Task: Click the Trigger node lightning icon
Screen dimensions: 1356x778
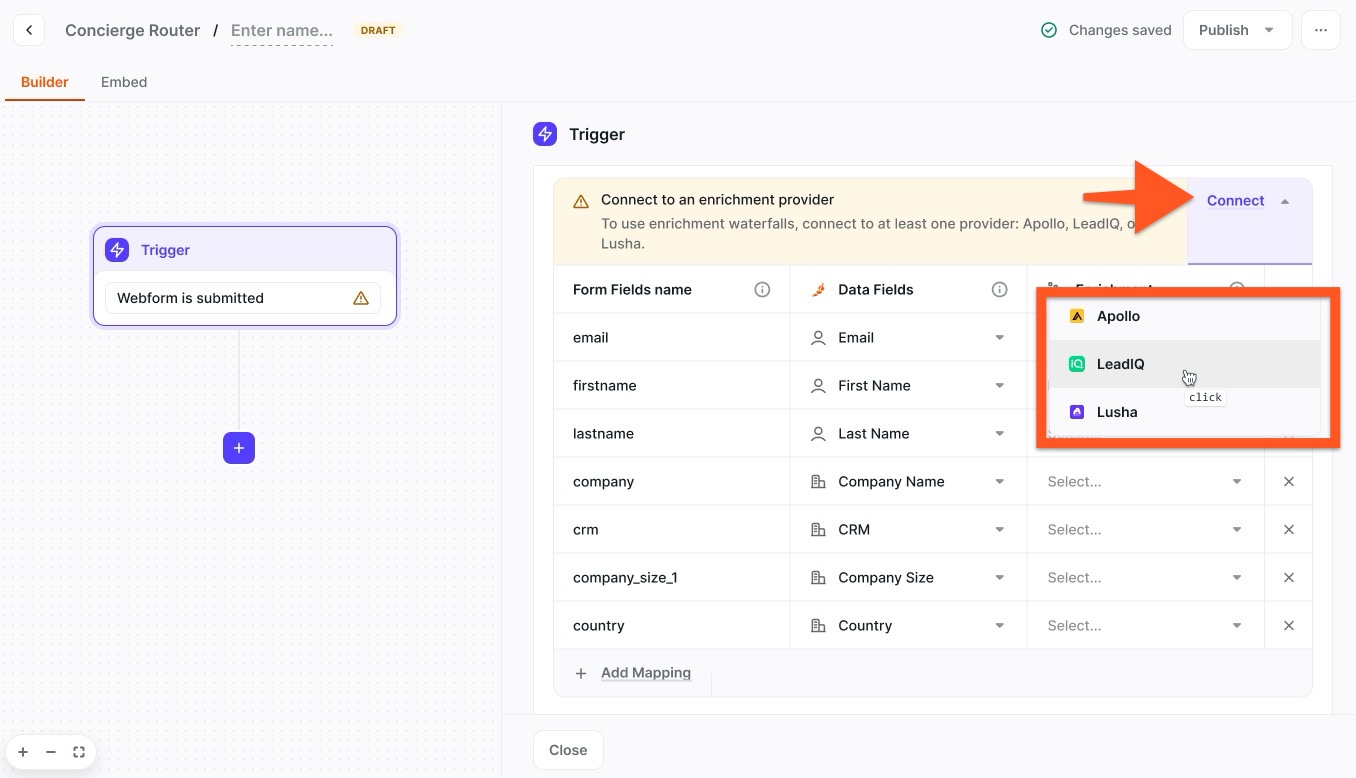Action: coord(117,250)
